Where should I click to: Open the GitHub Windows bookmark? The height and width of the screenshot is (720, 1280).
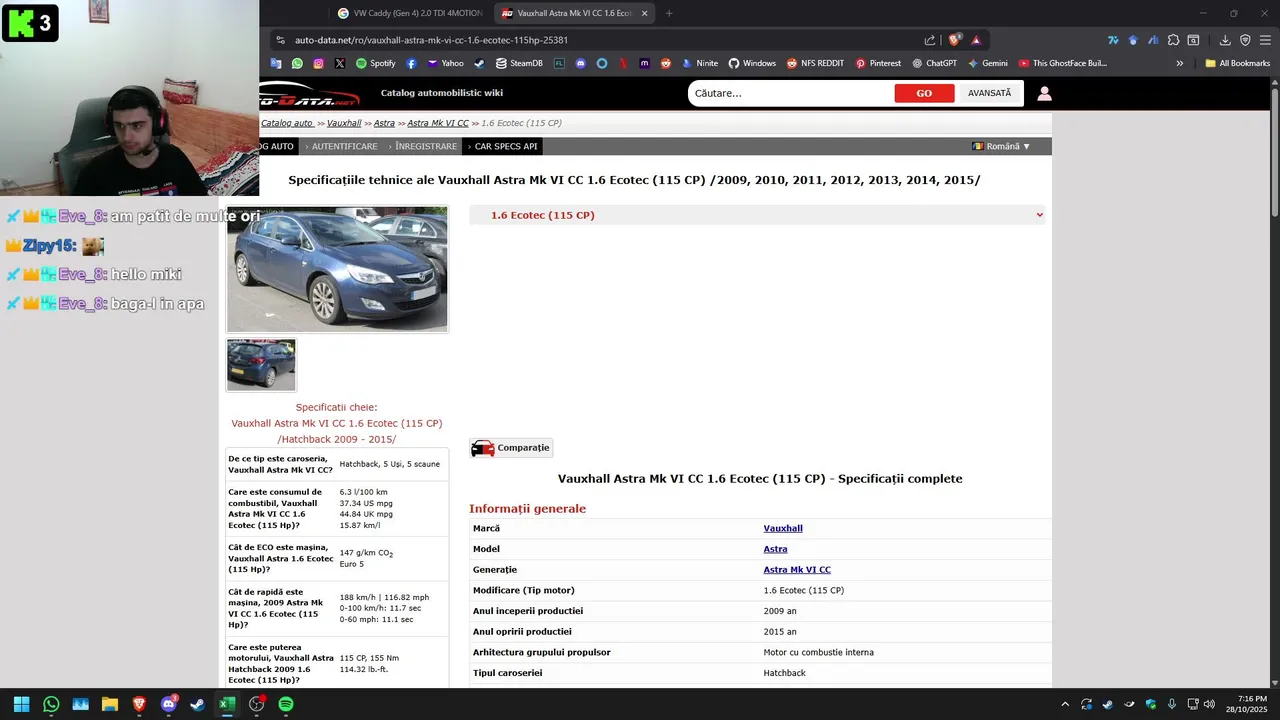click(752, 63)
